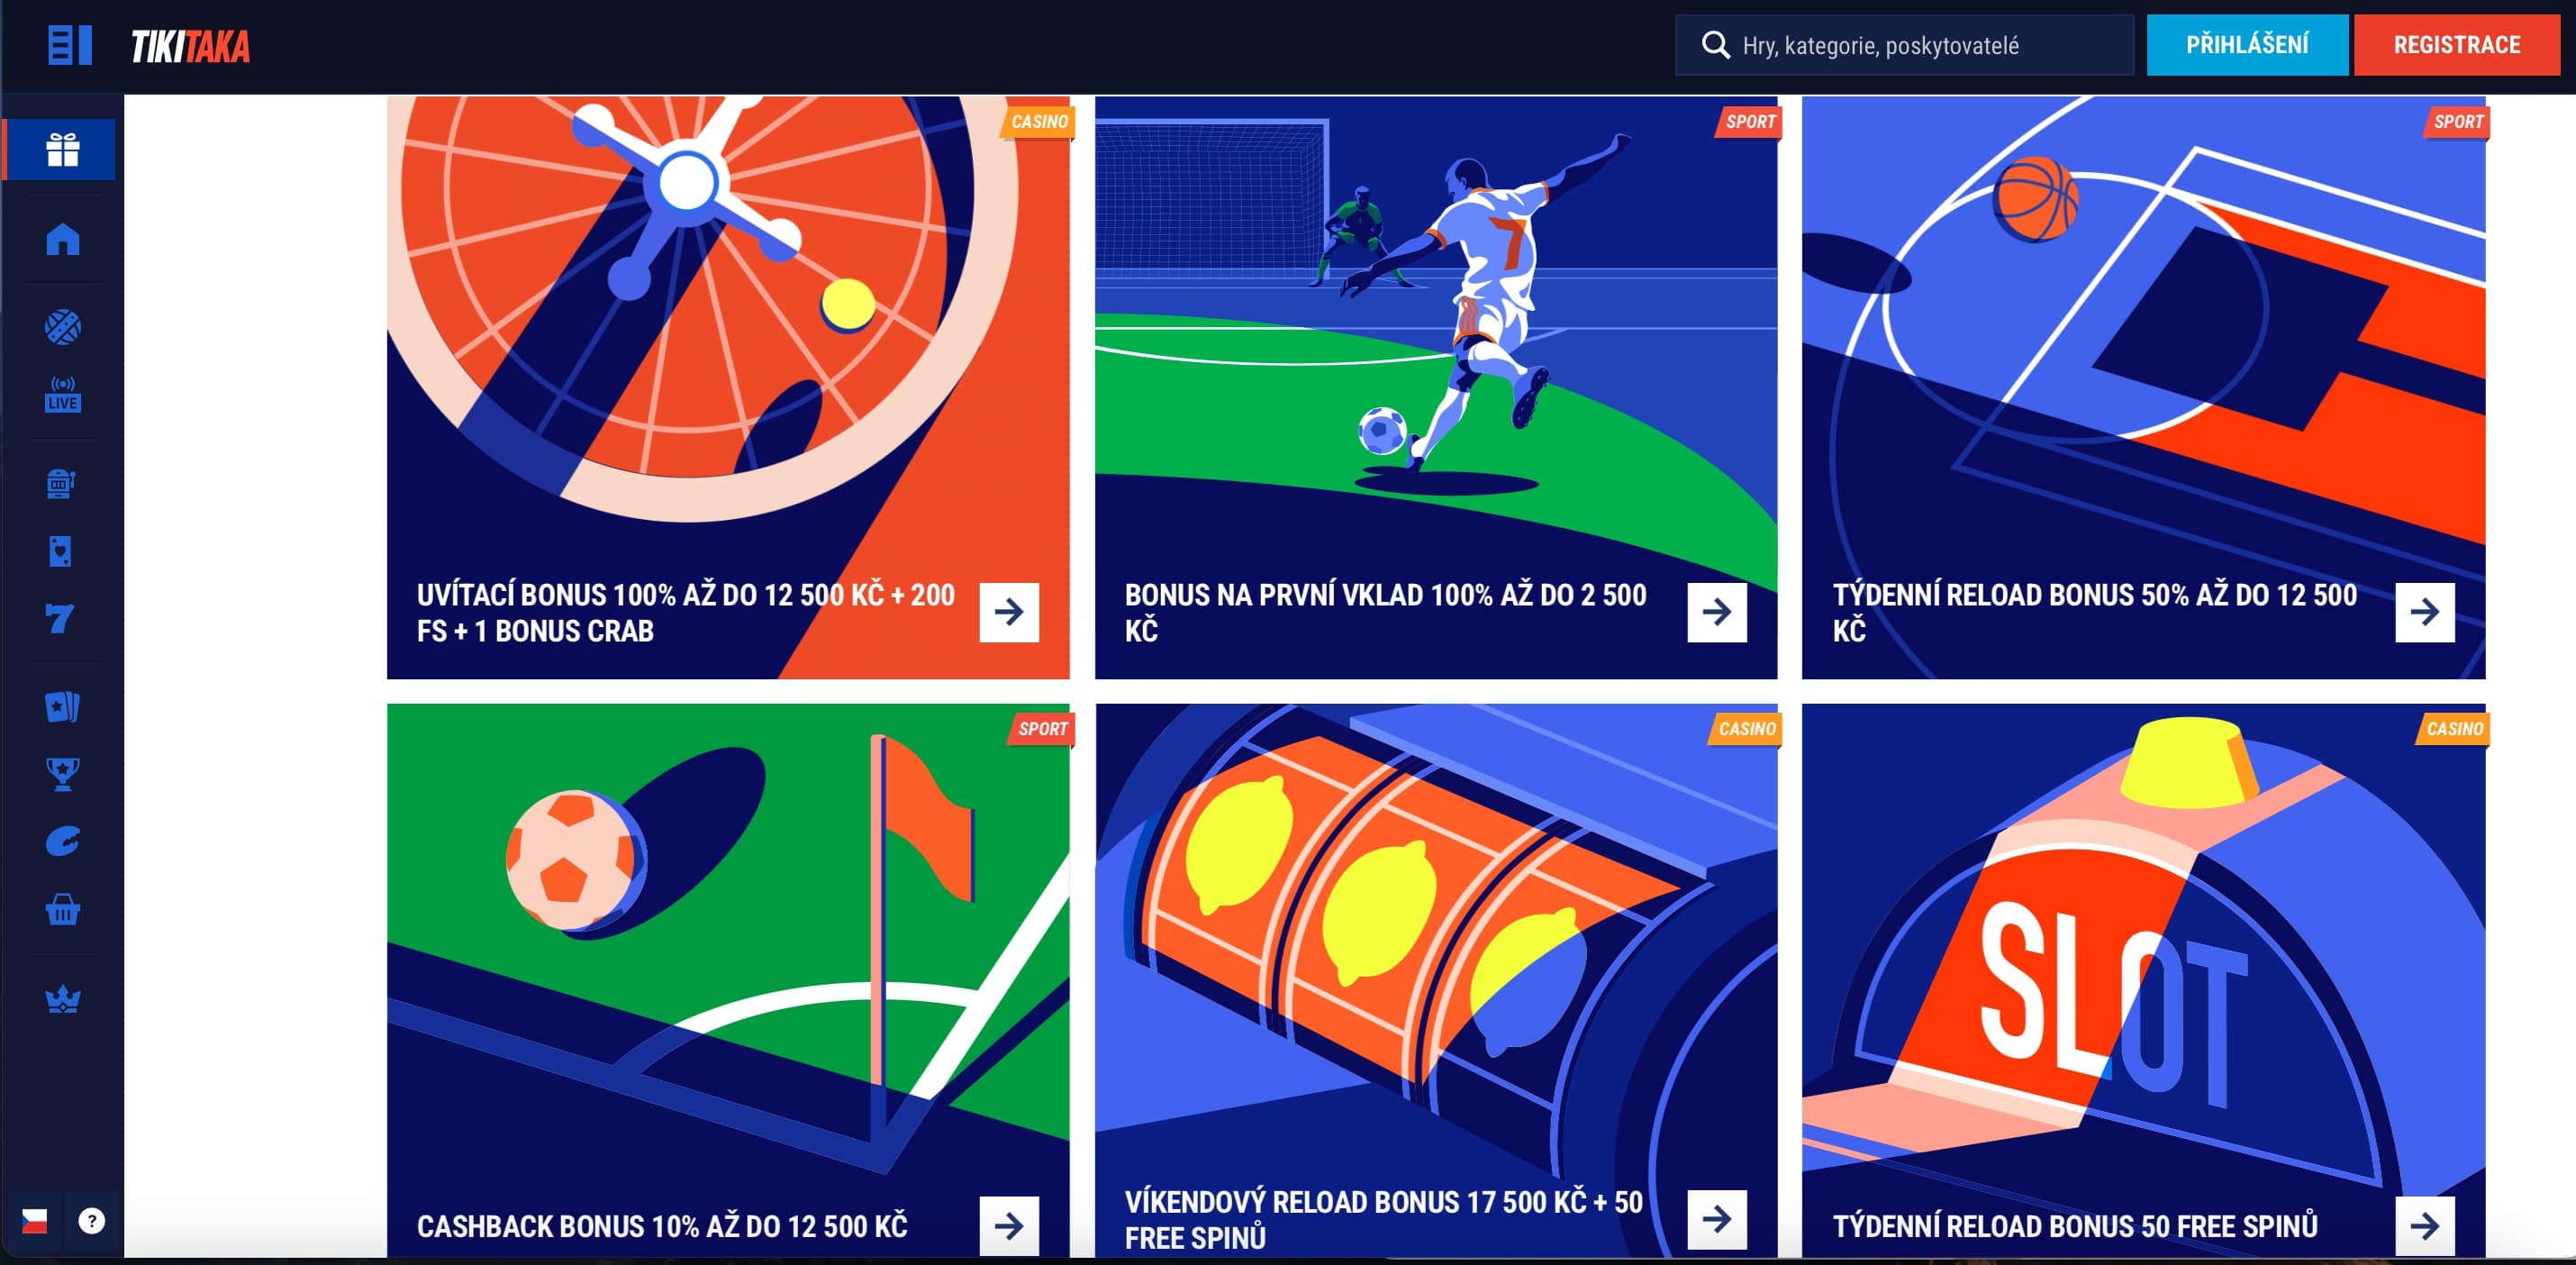Click the TikiTaka logo

pos(190,46)
